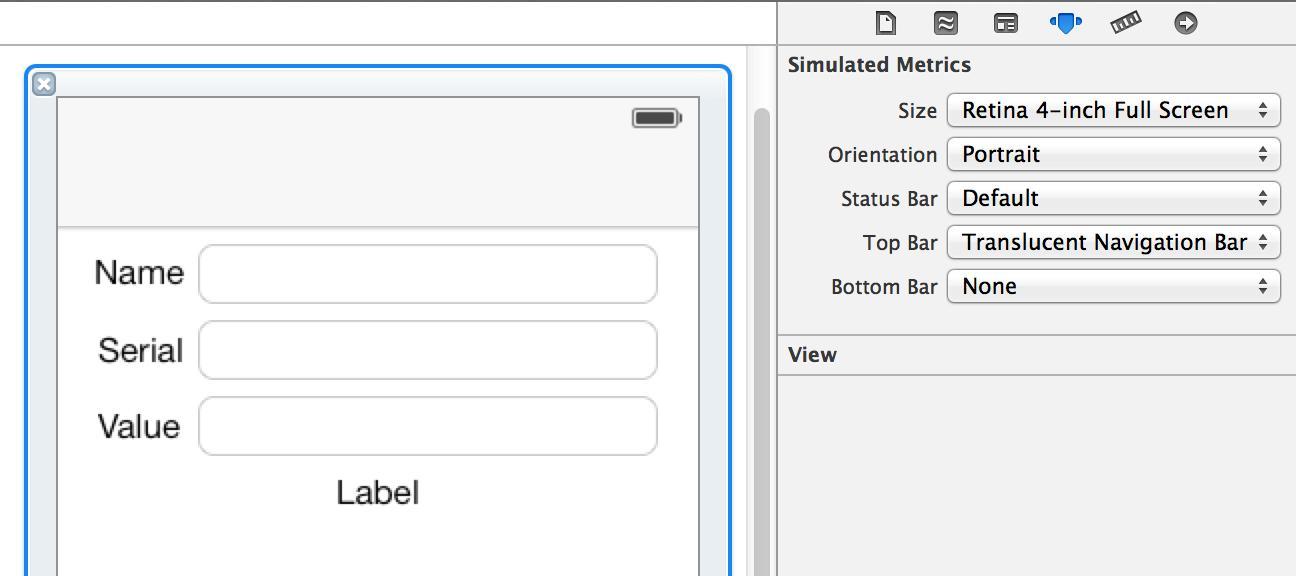
Task: Open the Bottom Bar None dropdown
Action: 1113,286
